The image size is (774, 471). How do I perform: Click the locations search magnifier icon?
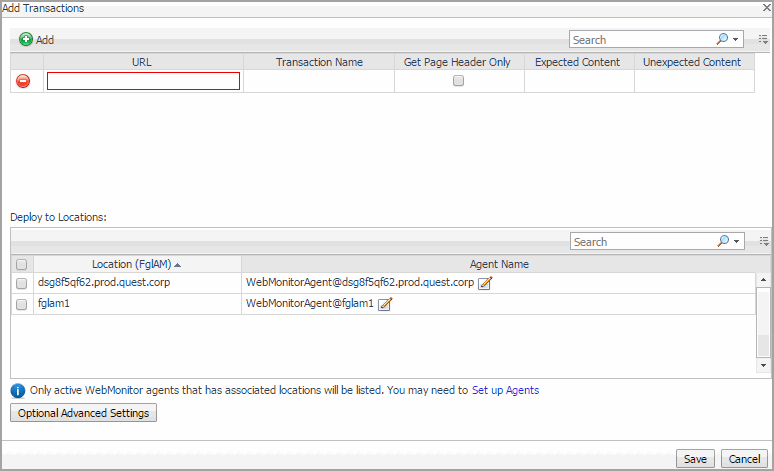[723, 242]
